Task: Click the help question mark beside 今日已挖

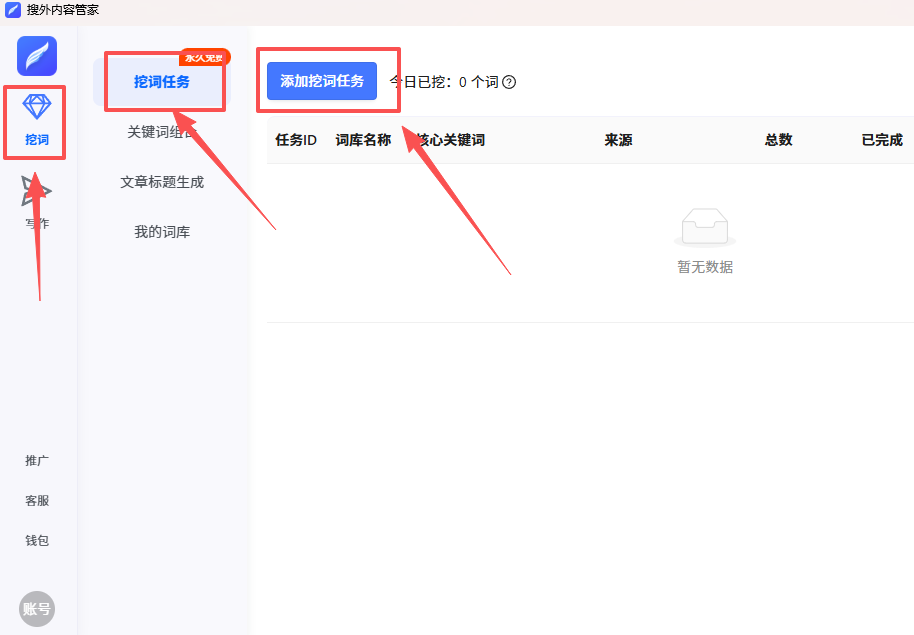Action: (509, 82)
